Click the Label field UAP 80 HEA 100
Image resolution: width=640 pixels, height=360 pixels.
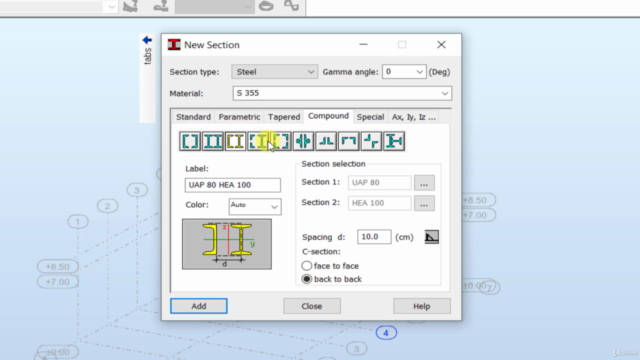[233, 185]
